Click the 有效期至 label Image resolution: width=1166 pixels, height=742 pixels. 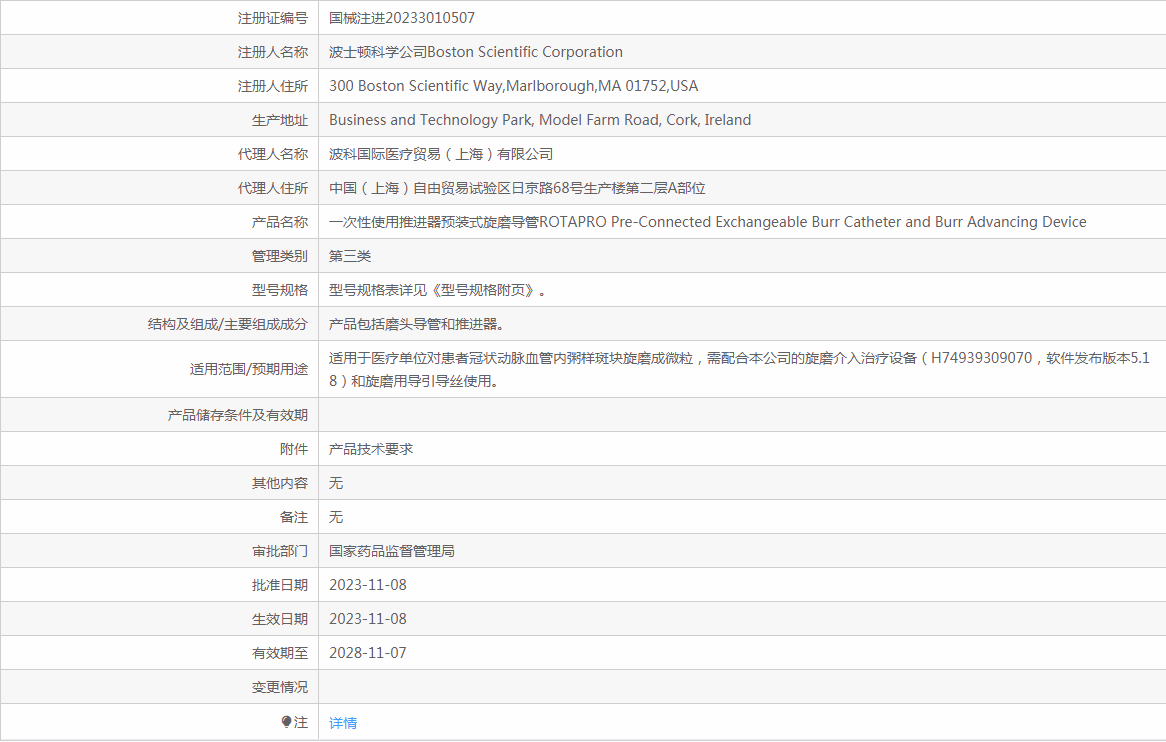(x=280, y=654)
